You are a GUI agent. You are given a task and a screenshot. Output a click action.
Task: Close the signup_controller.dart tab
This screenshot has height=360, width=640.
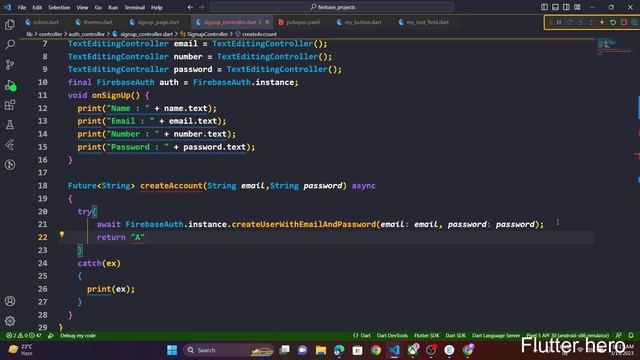click(x=267, y=22)
